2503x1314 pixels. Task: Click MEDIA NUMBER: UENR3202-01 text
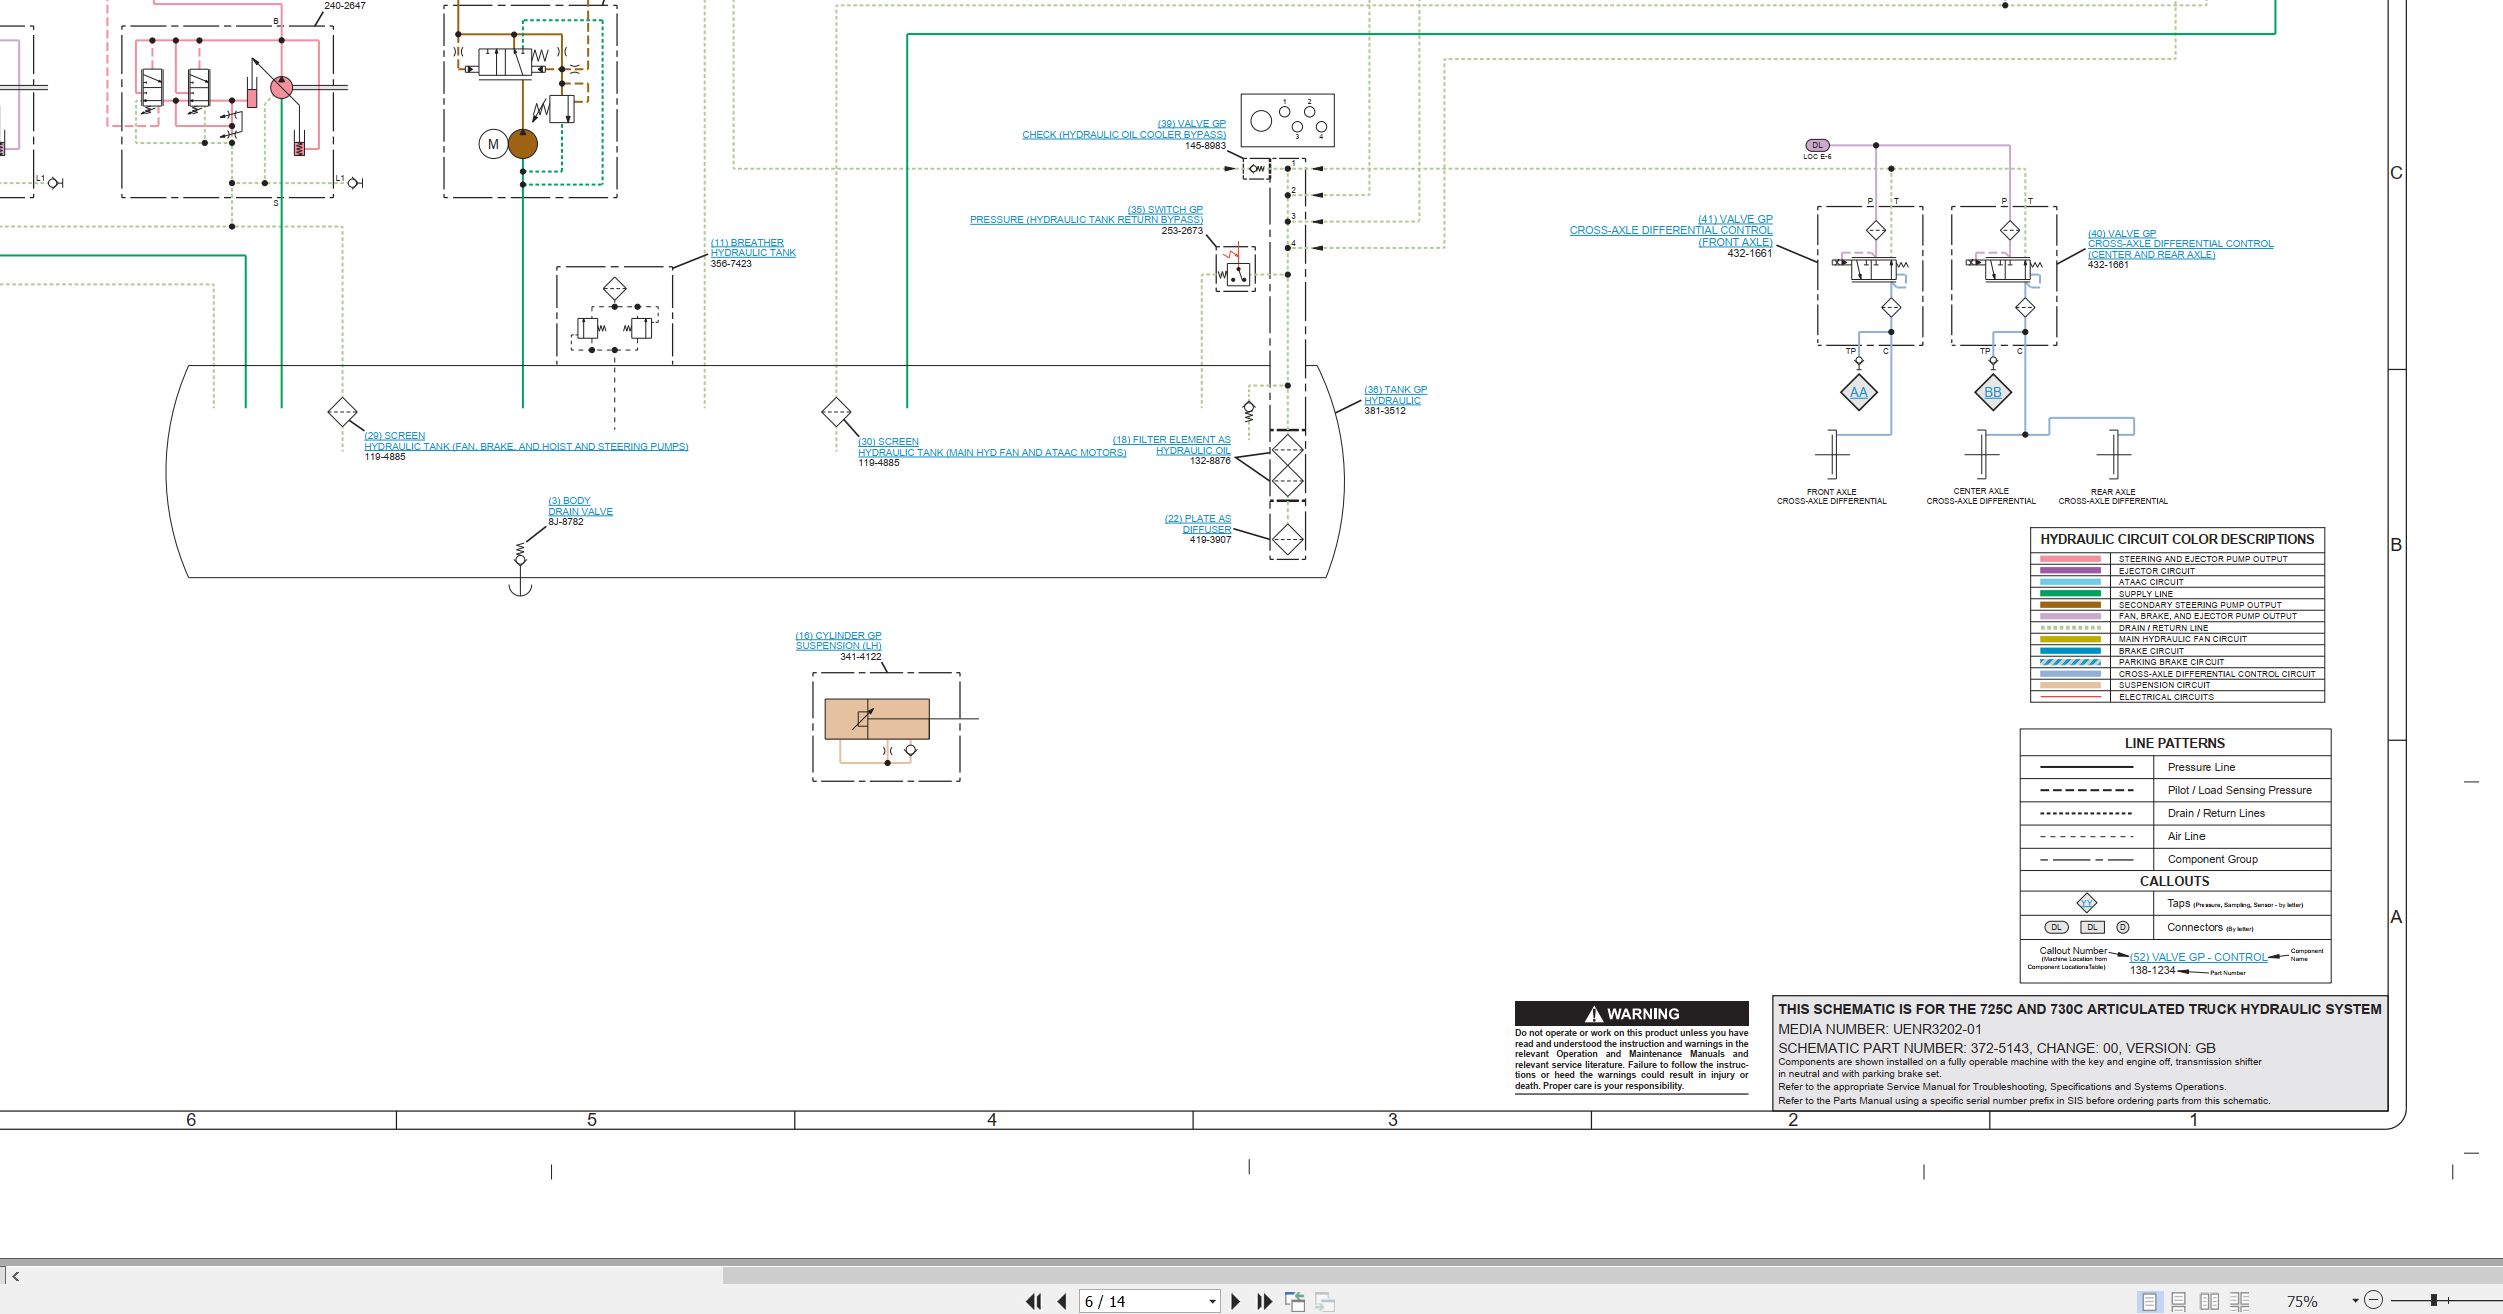tap(1879, 1029)
